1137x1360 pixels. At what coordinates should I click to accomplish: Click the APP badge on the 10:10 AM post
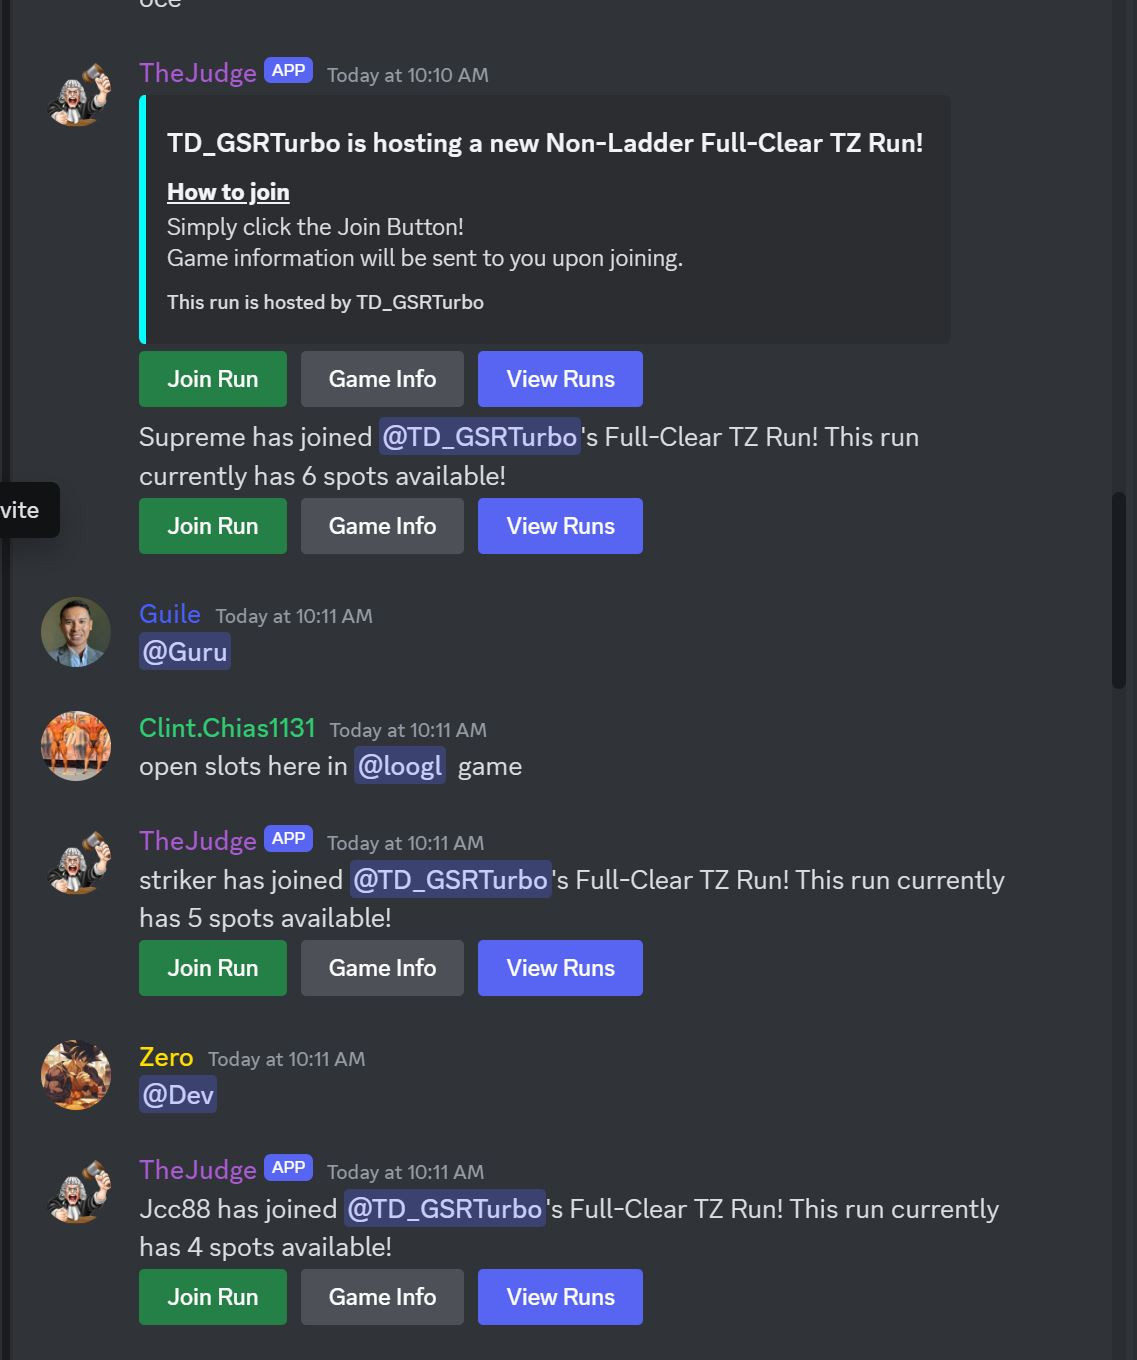[289, 71]
